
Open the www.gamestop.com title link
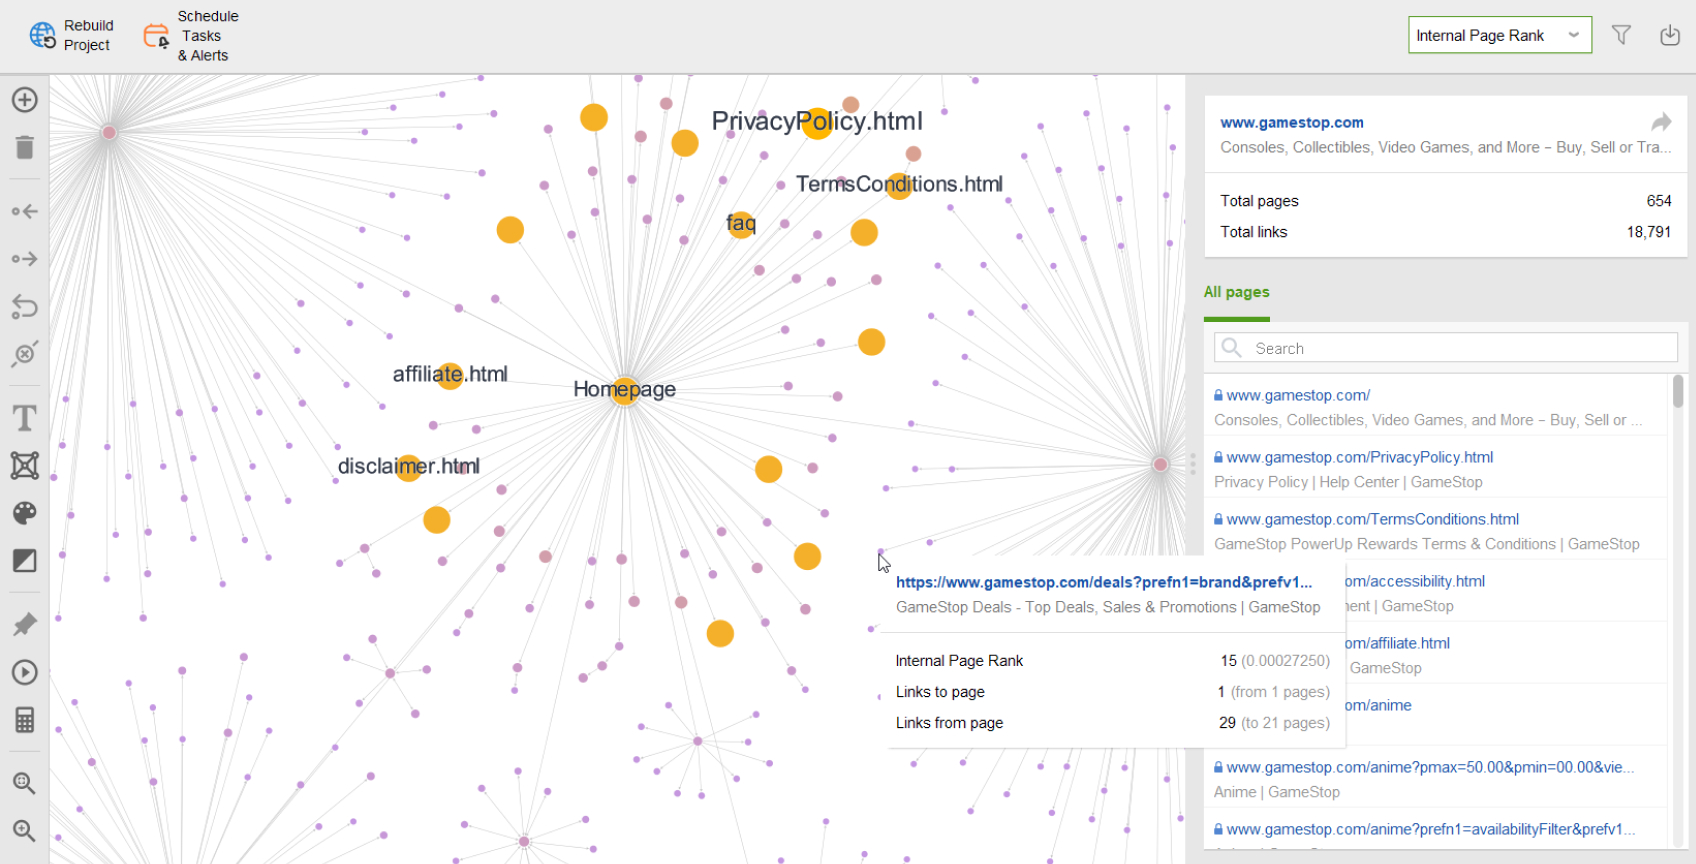[1292, 122]
